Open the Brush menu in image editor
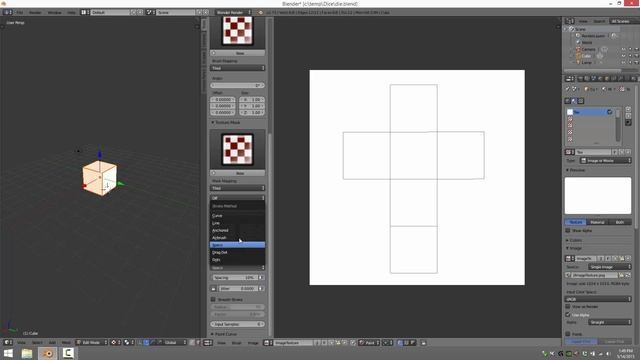This screenshot has height=360, width=640. 237,343
